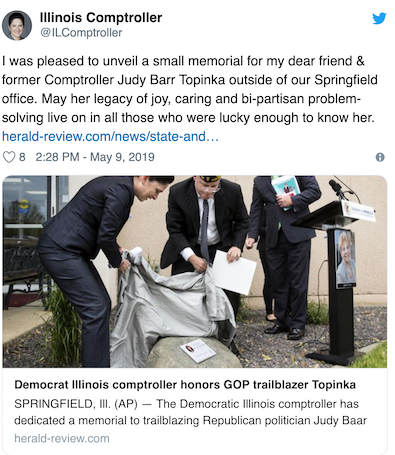View the memorial unveiling photo

(195, 272)
